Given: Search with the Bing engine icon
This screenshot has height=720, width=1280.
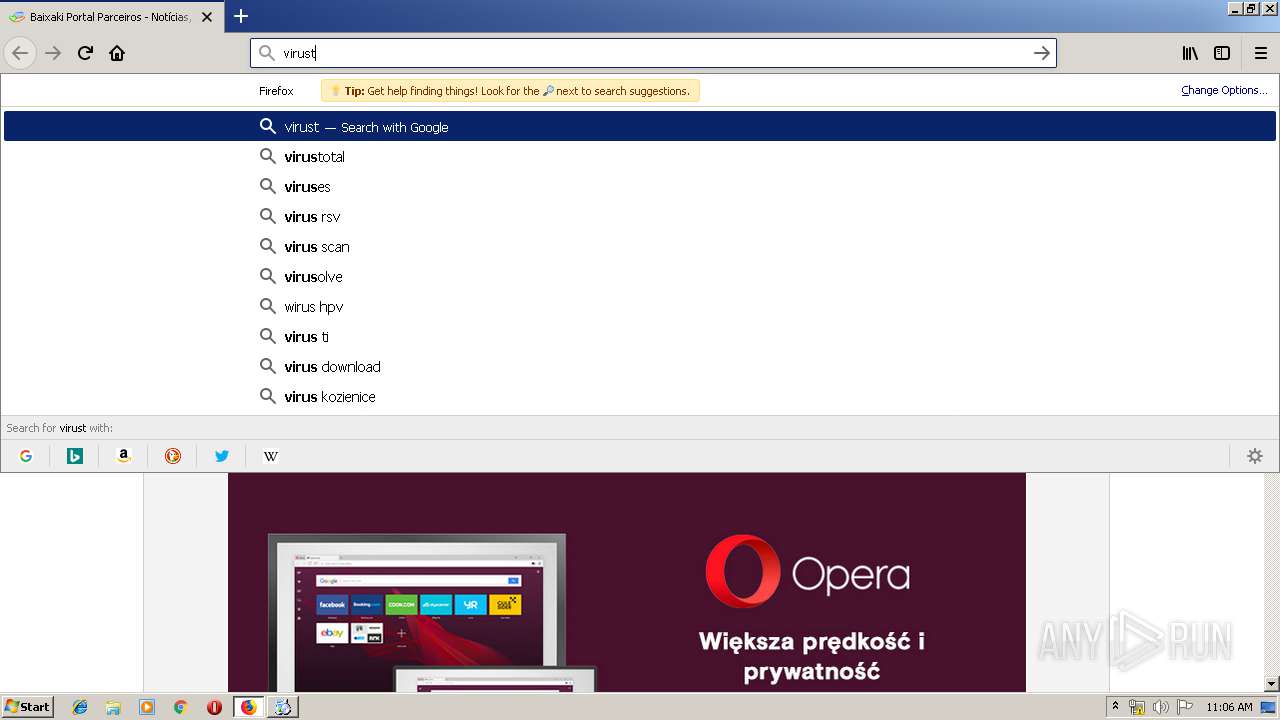Looking at the screenshot, I should tap(75, 456).
